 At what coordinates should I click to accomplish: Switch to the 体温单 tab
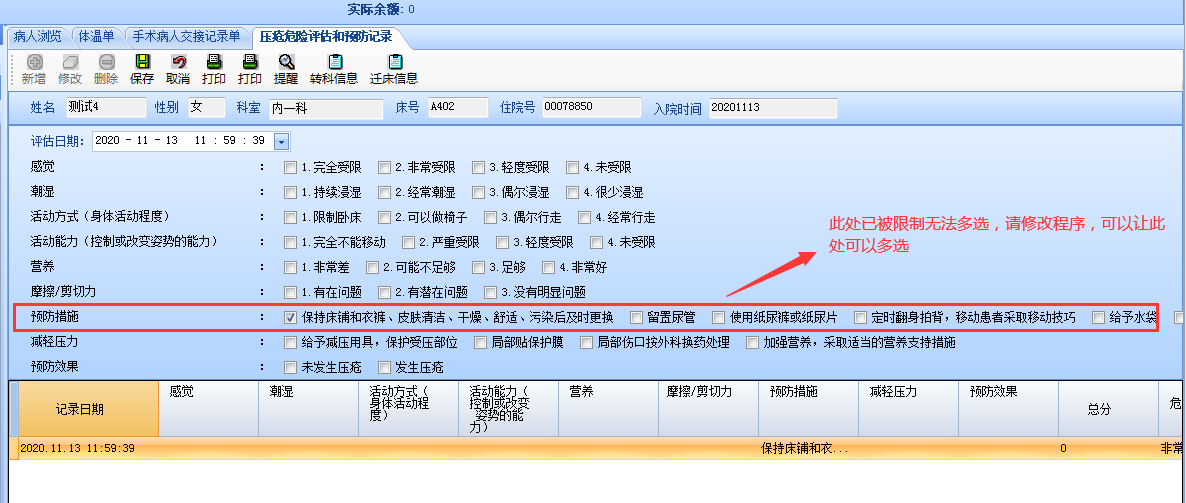97,36
